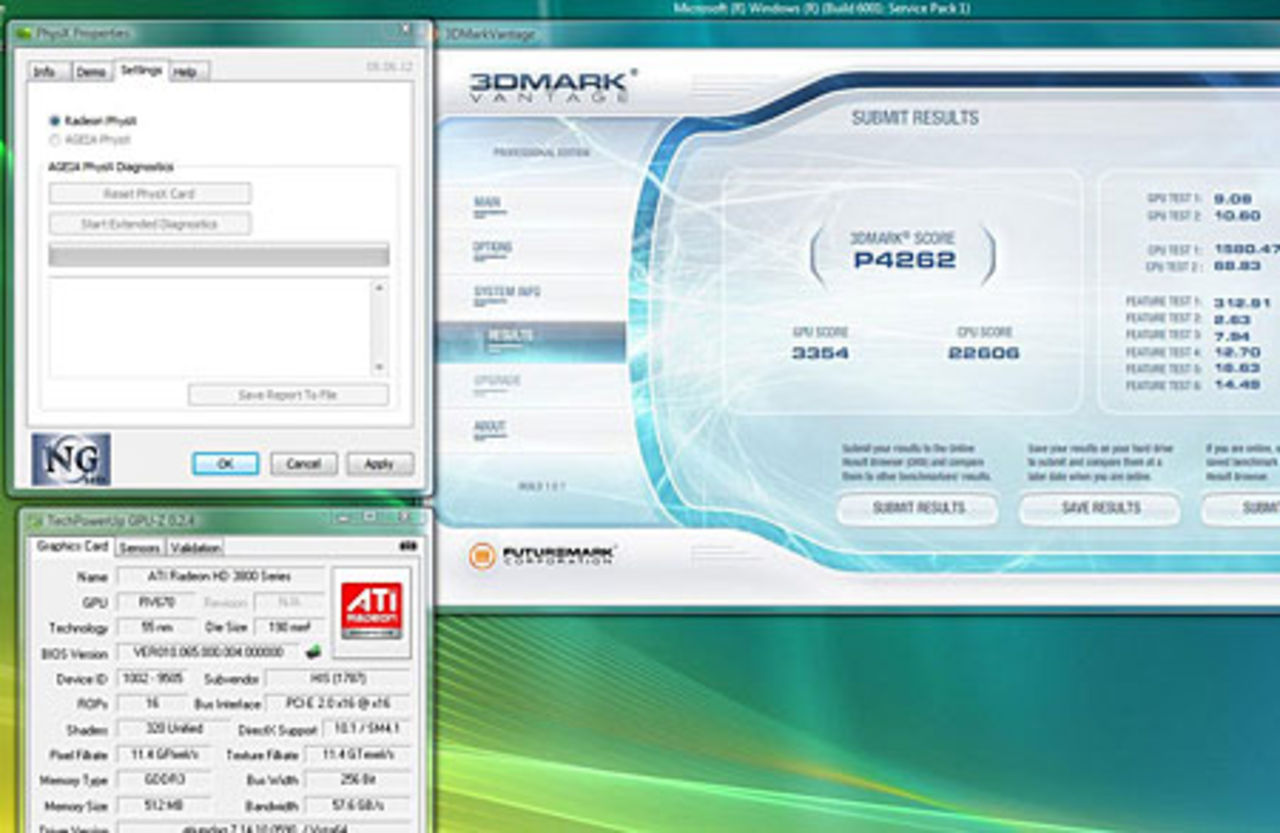Click Feature Test 6 value 14.48
1280x833 pixels.
tap(1236, 385)
